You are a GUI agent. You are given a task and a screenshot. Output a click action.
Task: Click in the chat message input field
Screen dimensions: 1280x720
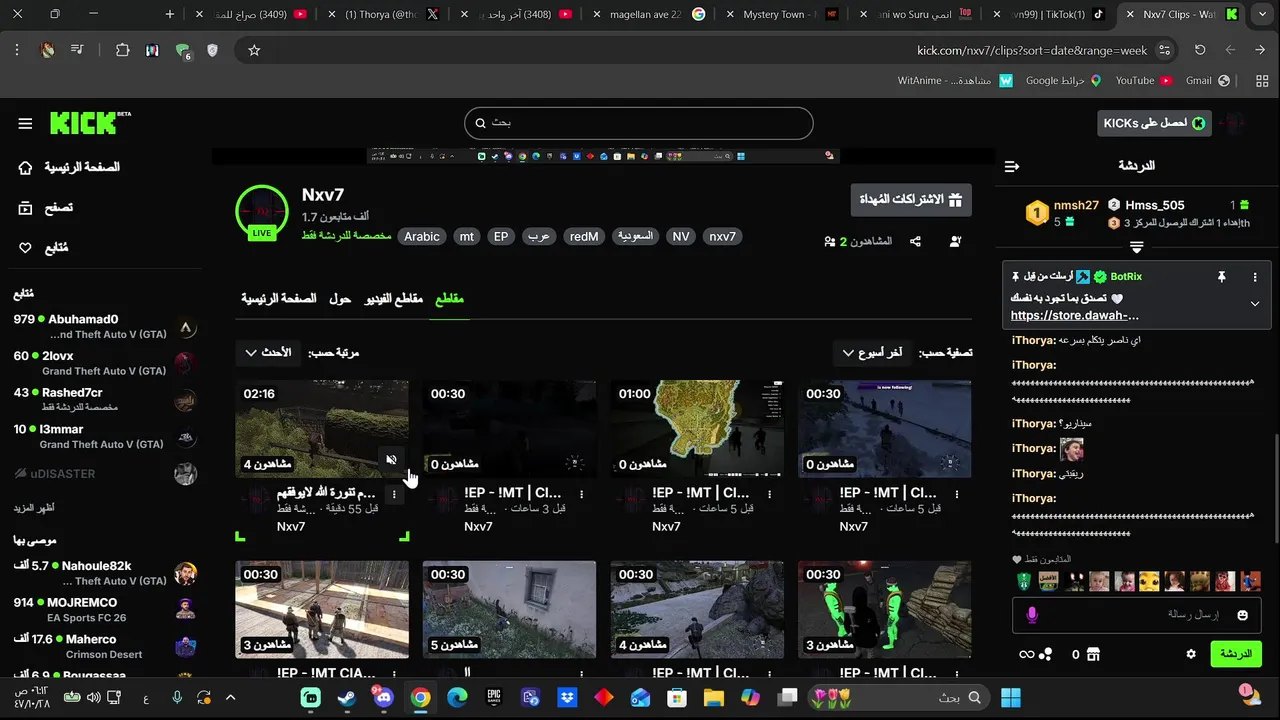point(1137,615)
